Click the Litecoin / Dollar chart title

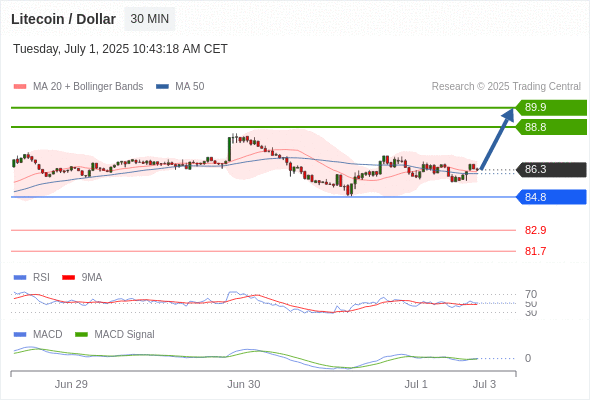[63, 19]
